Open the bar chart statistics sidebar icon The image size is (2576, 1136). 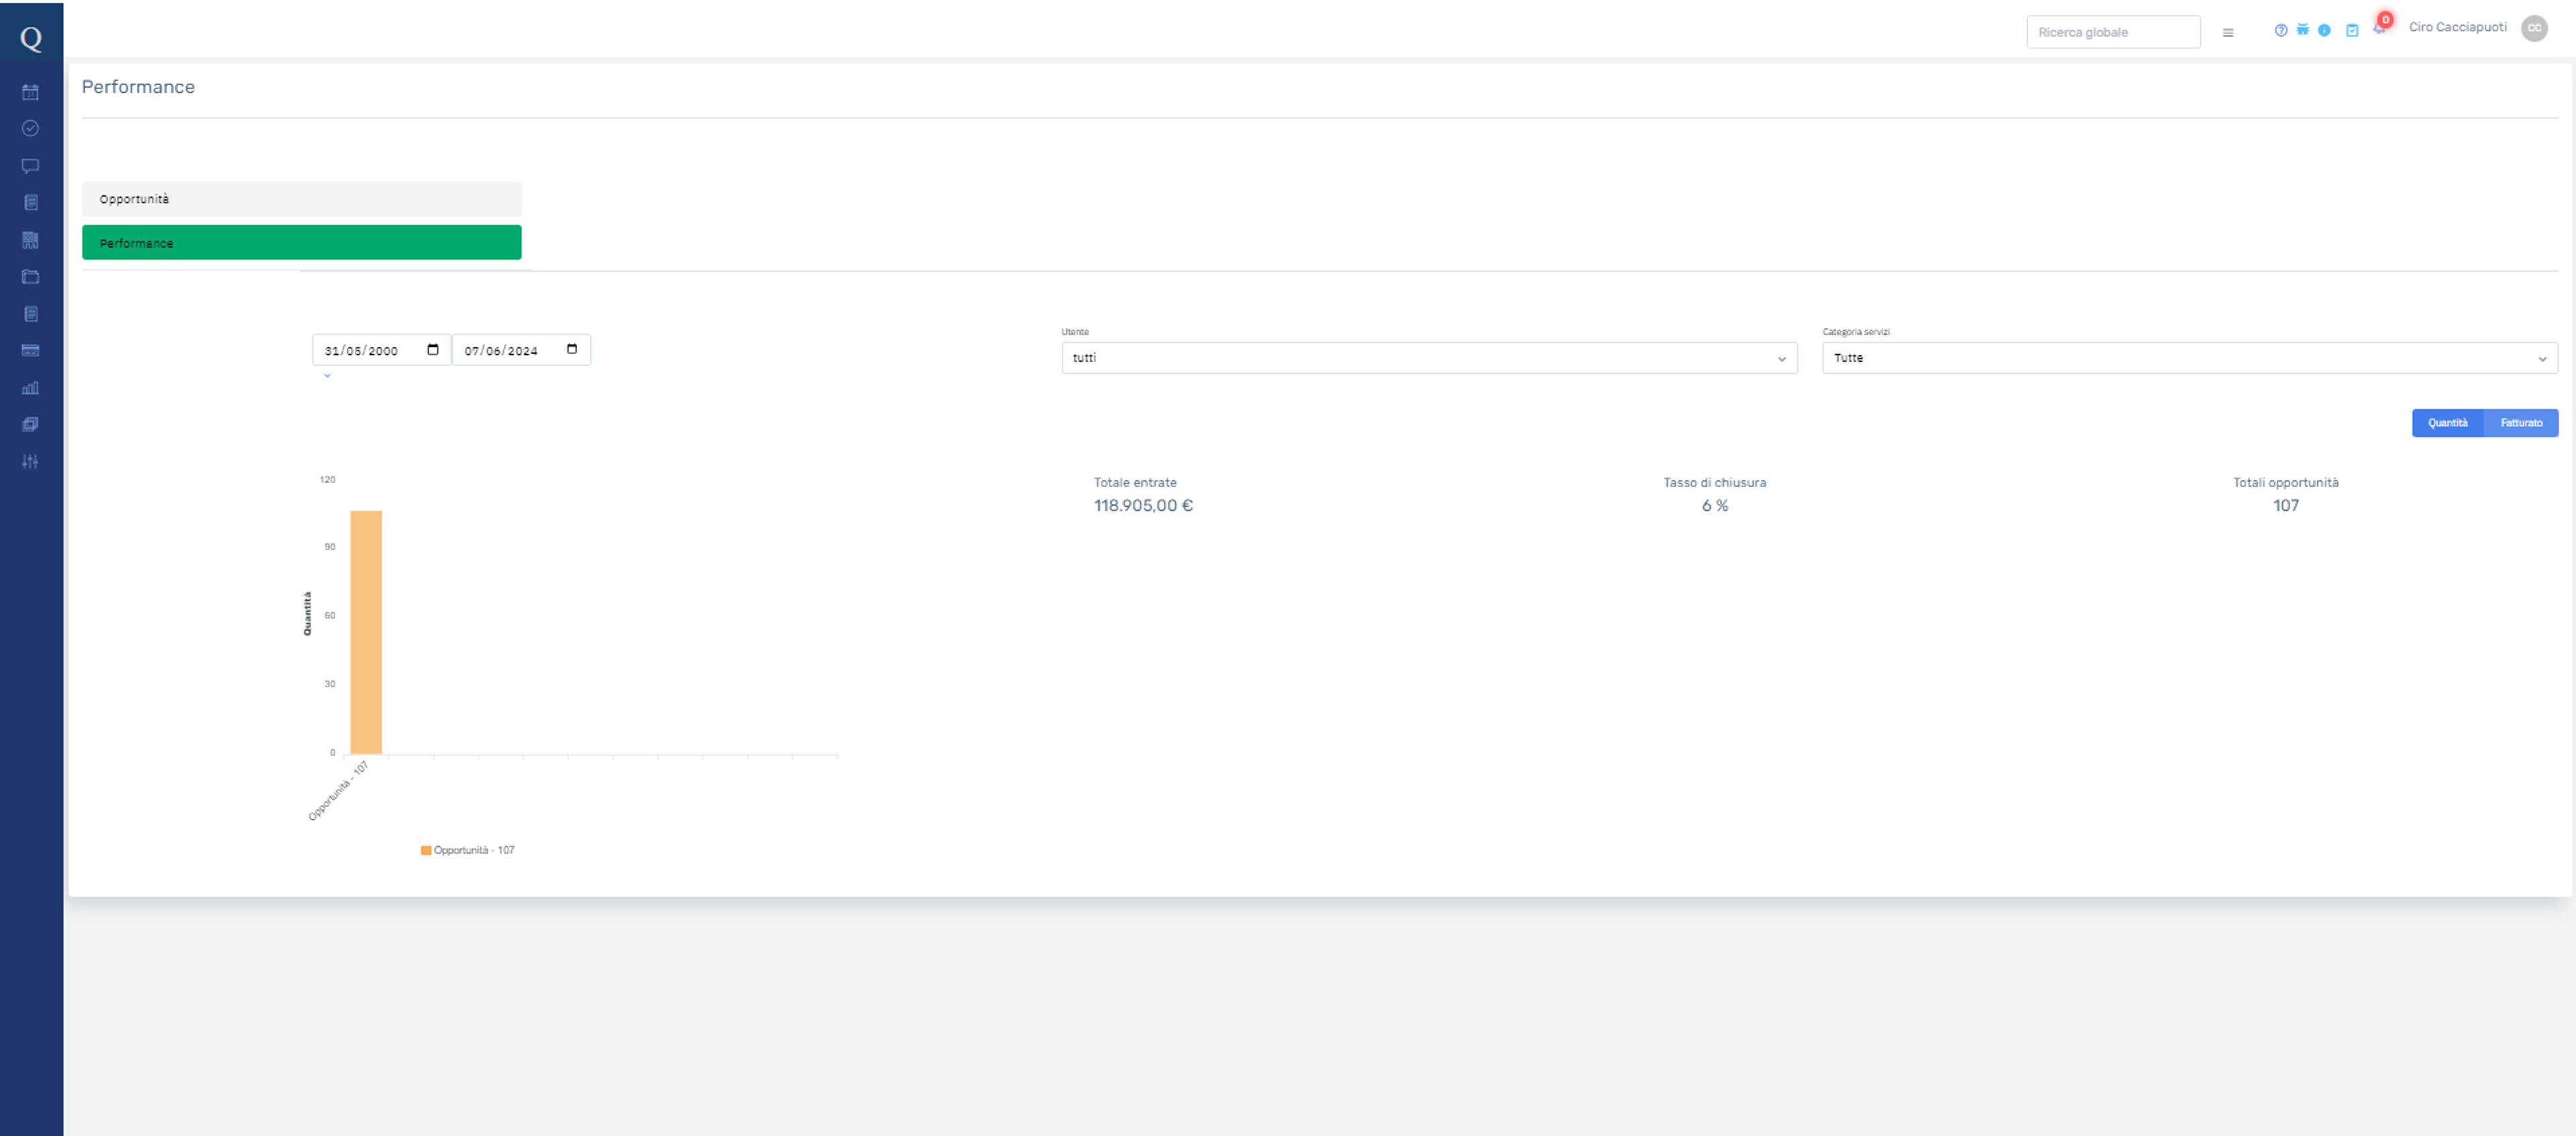click(x=30, y=387)
